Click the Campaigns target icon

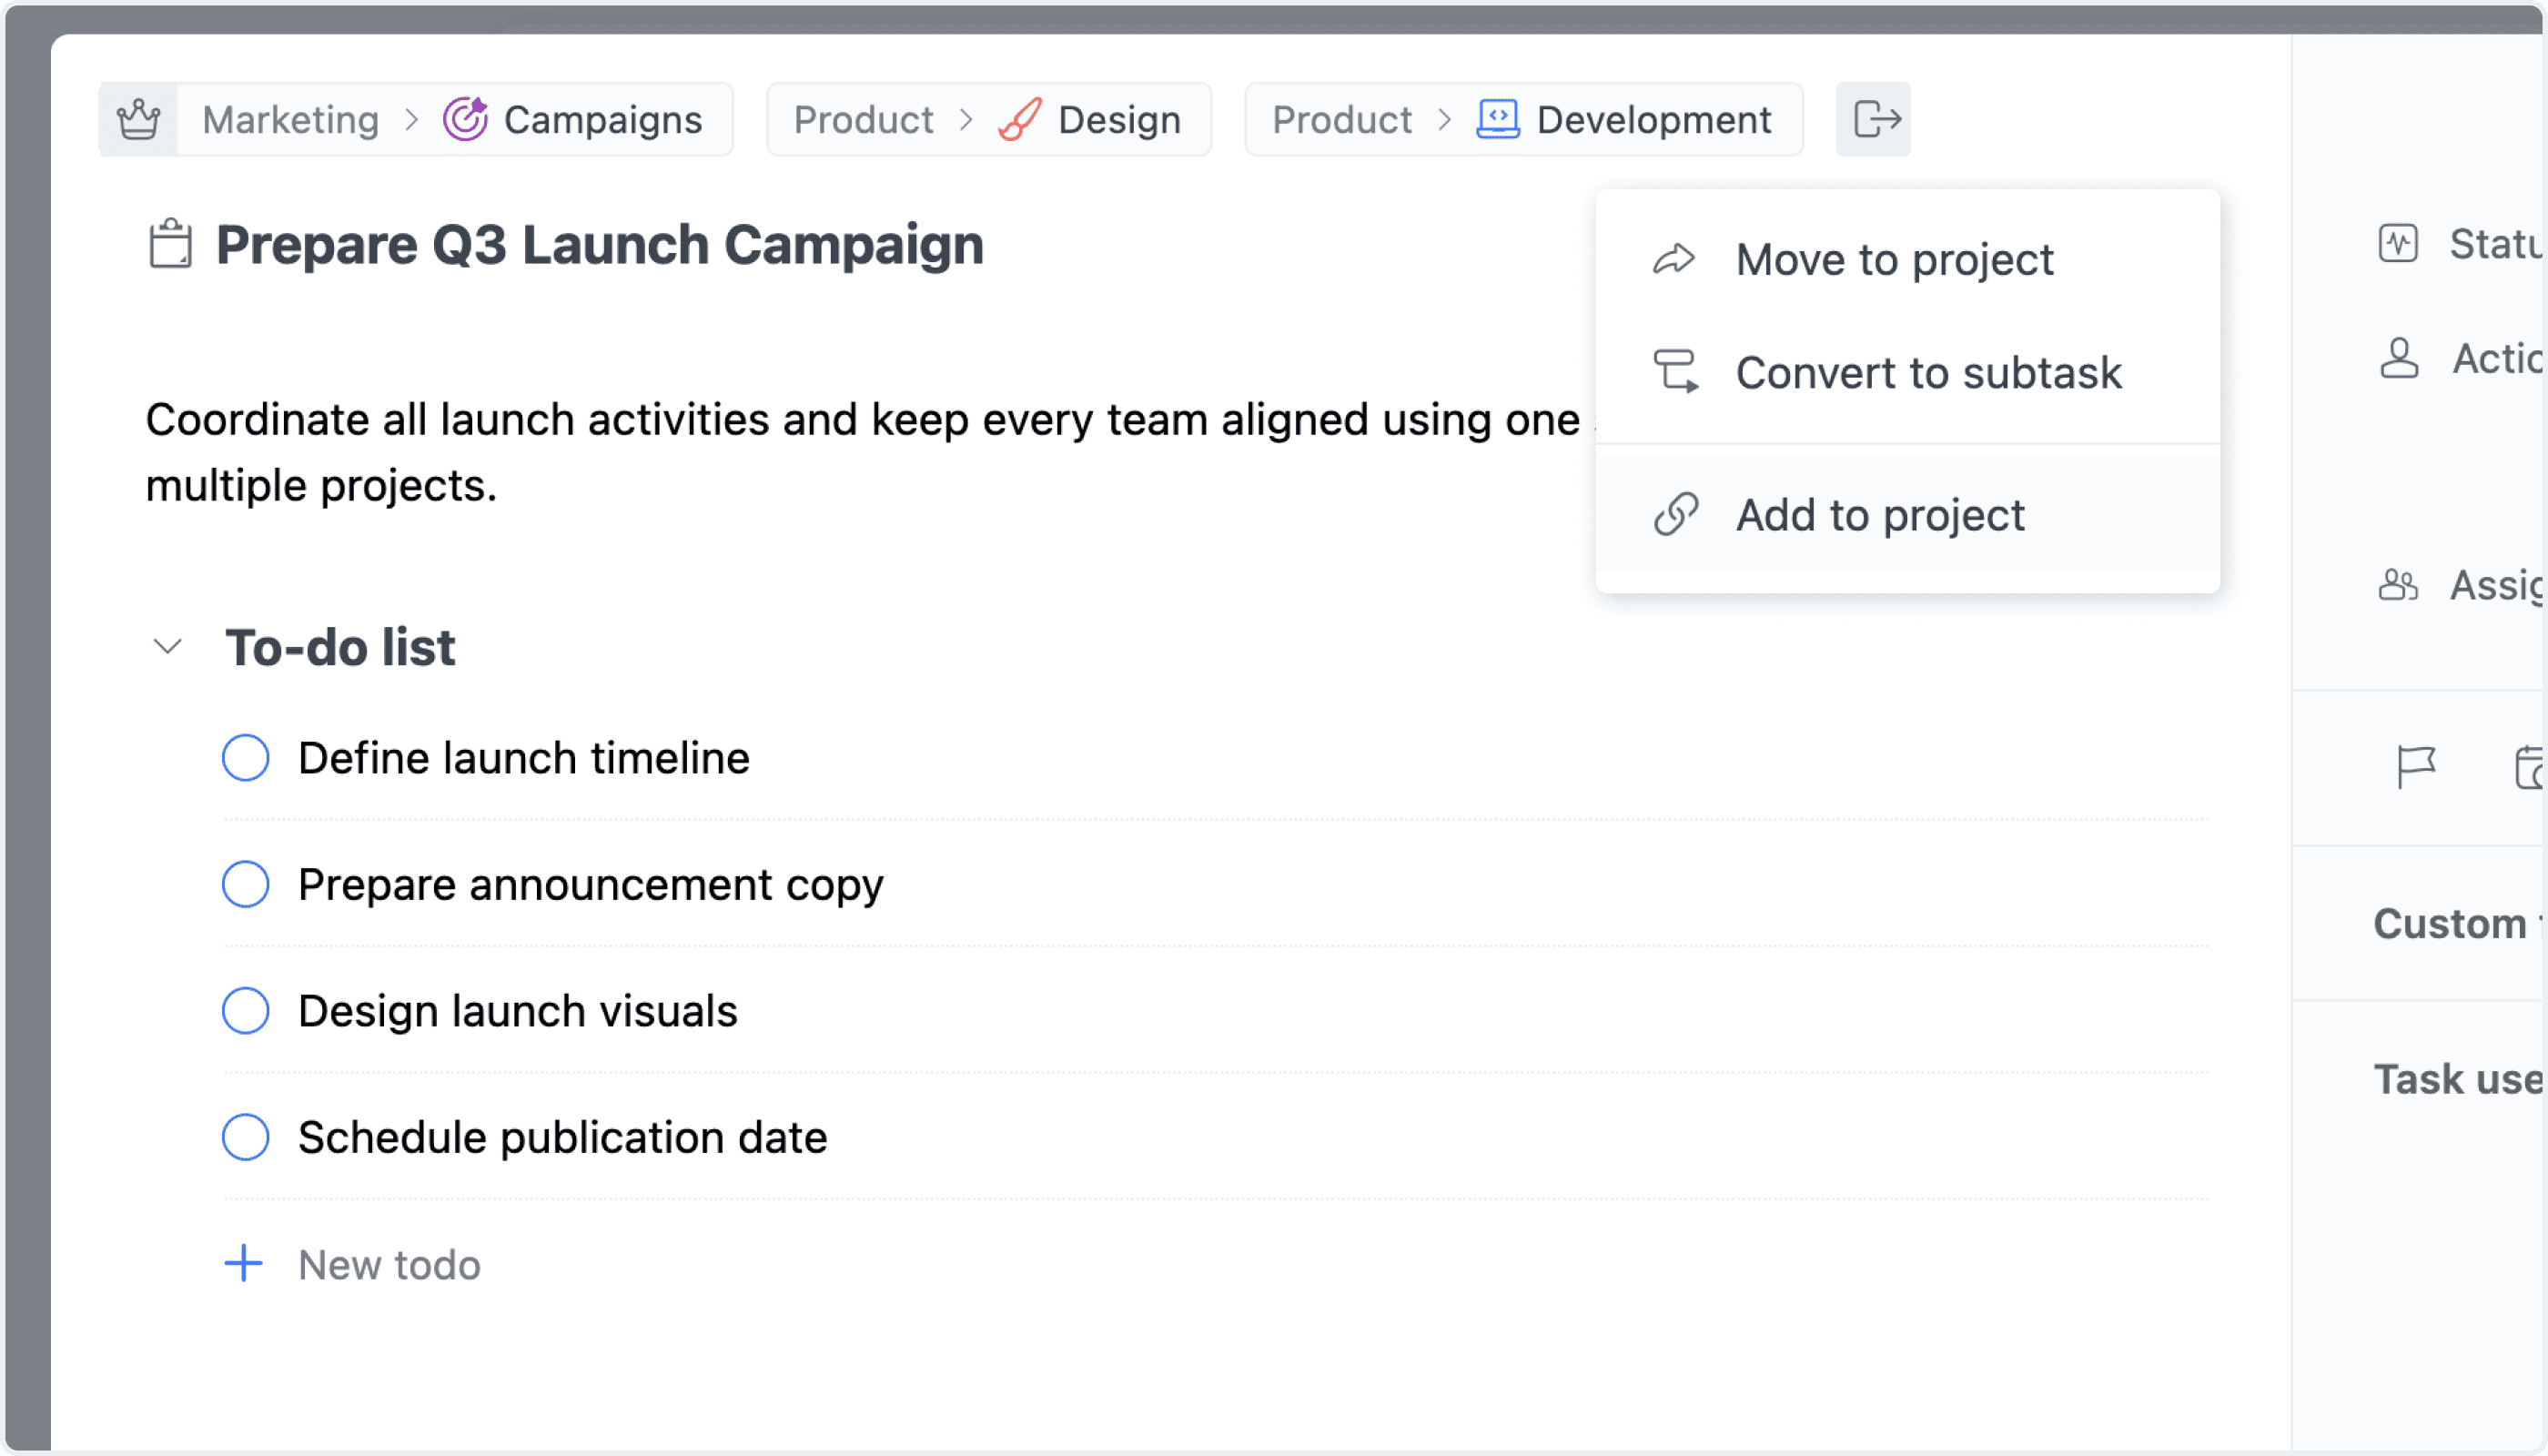tap(466, 119)
